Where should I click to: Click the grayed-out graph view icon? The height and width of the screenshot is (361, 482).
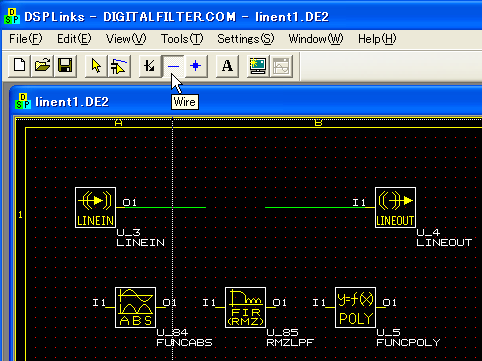click(x=281, y=66)
